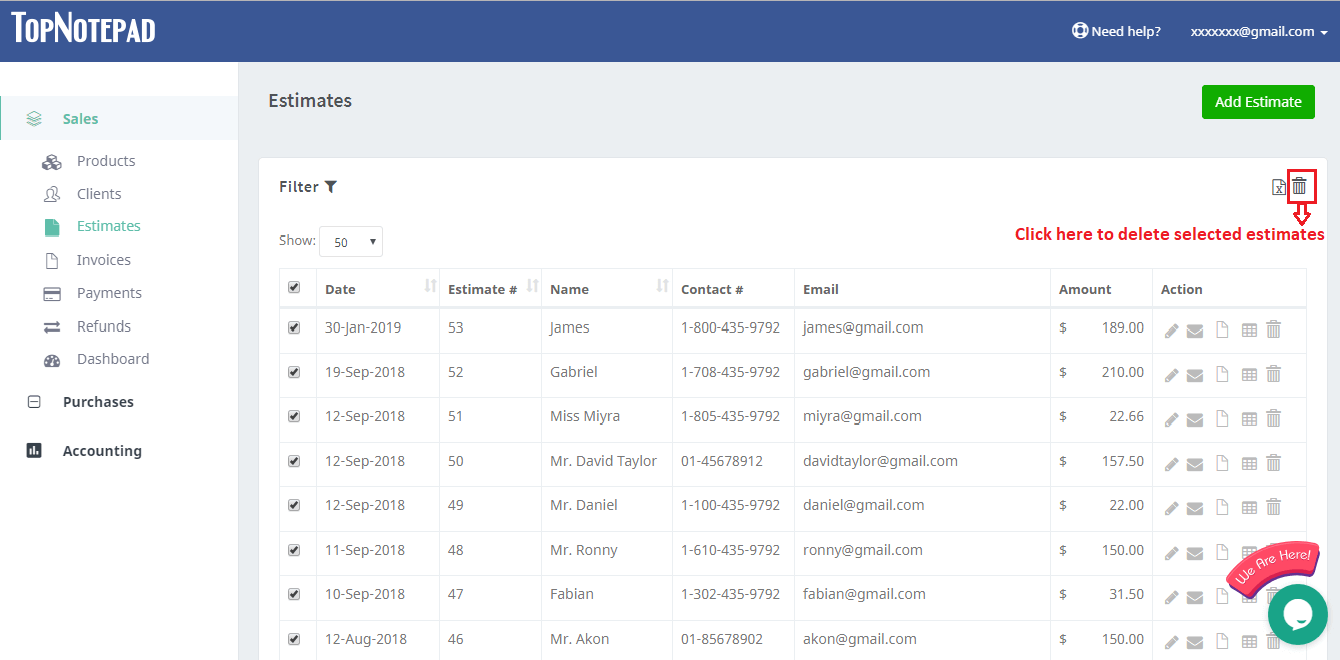
Task: Click the grid table icon in James's row
Action: coord(1249,330)
